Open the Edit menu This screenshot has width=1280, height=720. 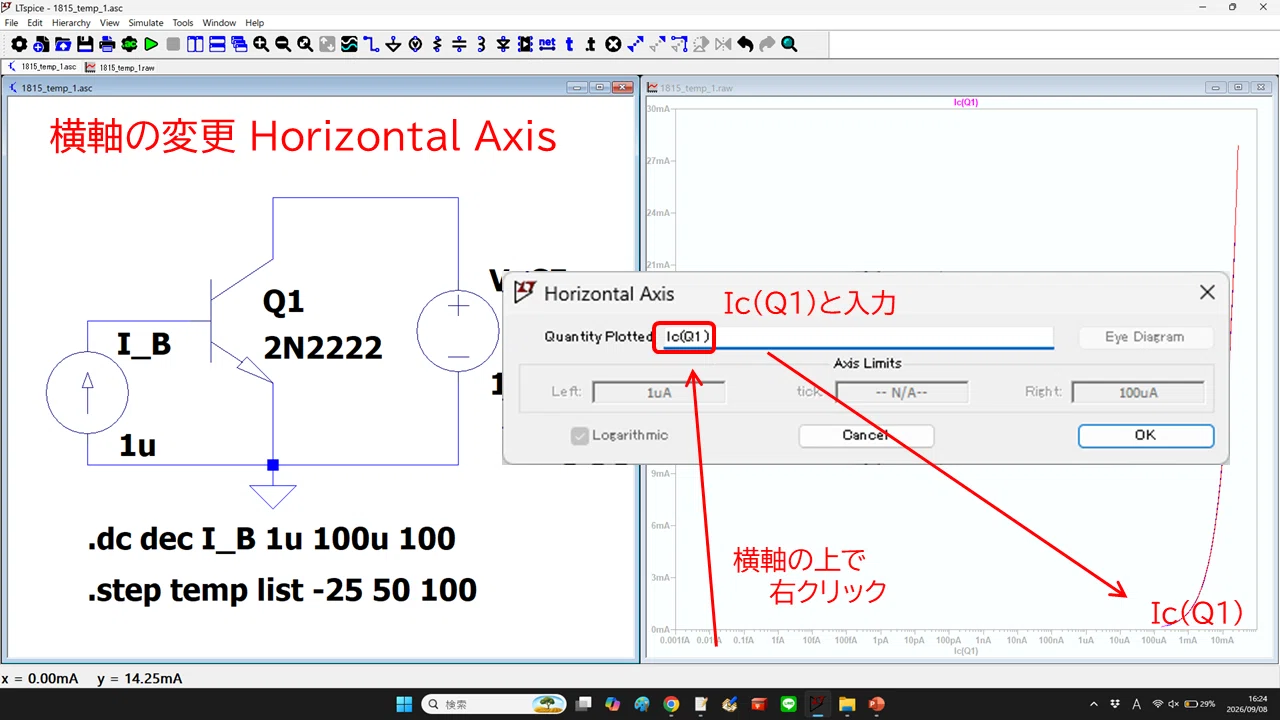click(x=35, y=22)
